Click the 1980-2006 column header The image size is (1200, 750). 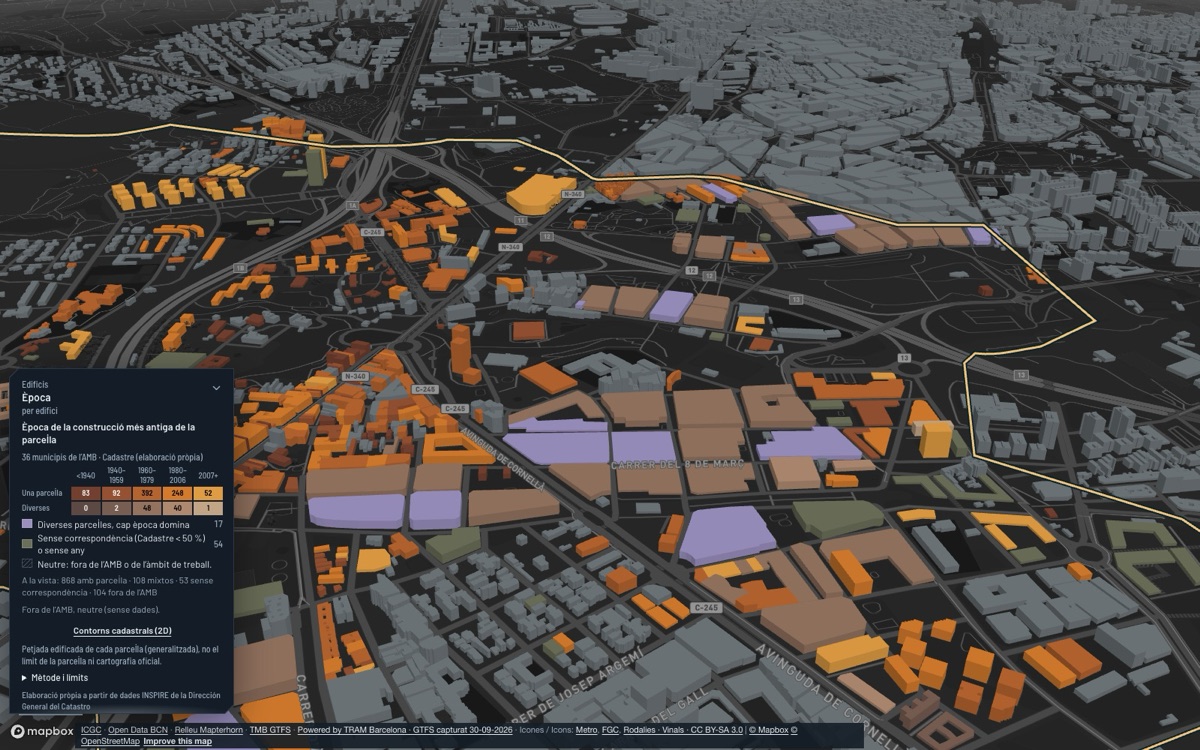178,475
